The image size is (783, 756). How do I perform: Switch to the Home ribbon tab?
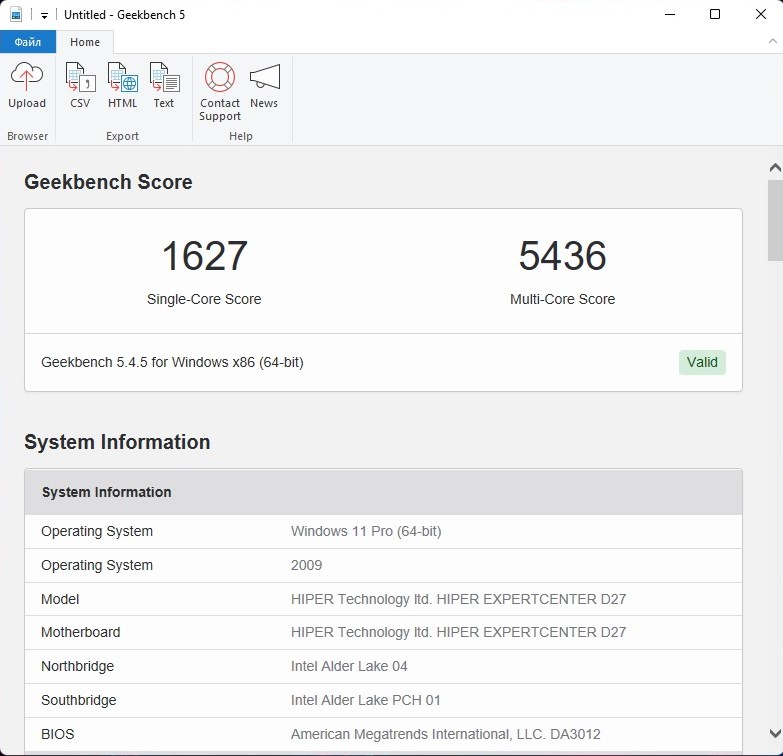pyautogui.click(x=85, y=42)
